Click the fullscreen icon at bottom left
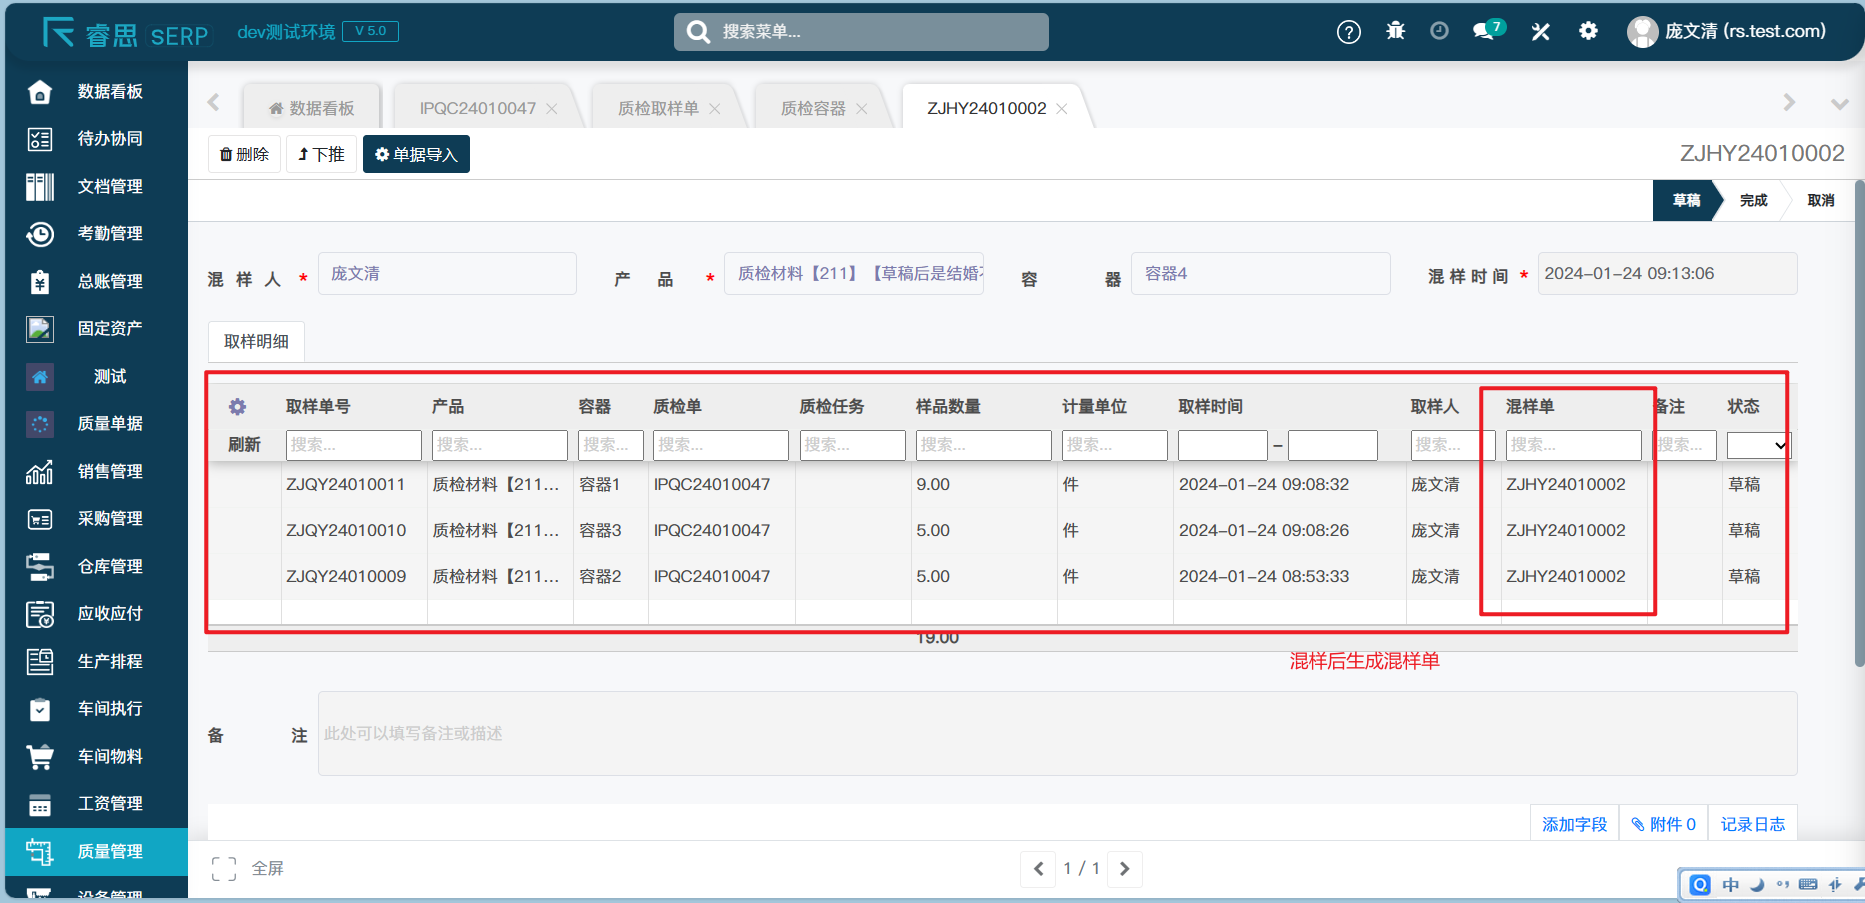 (x=224, y=869)
